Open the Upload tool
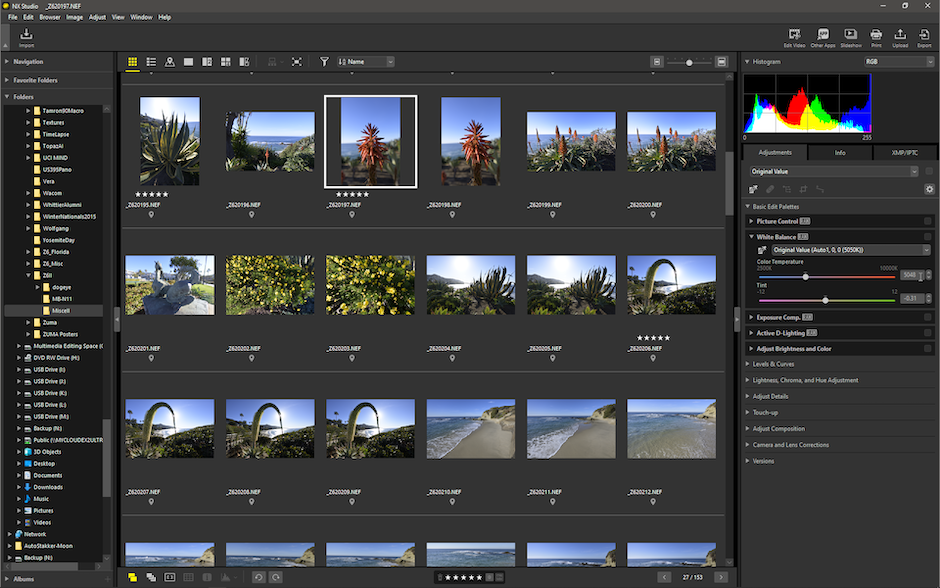 [900, 37]
